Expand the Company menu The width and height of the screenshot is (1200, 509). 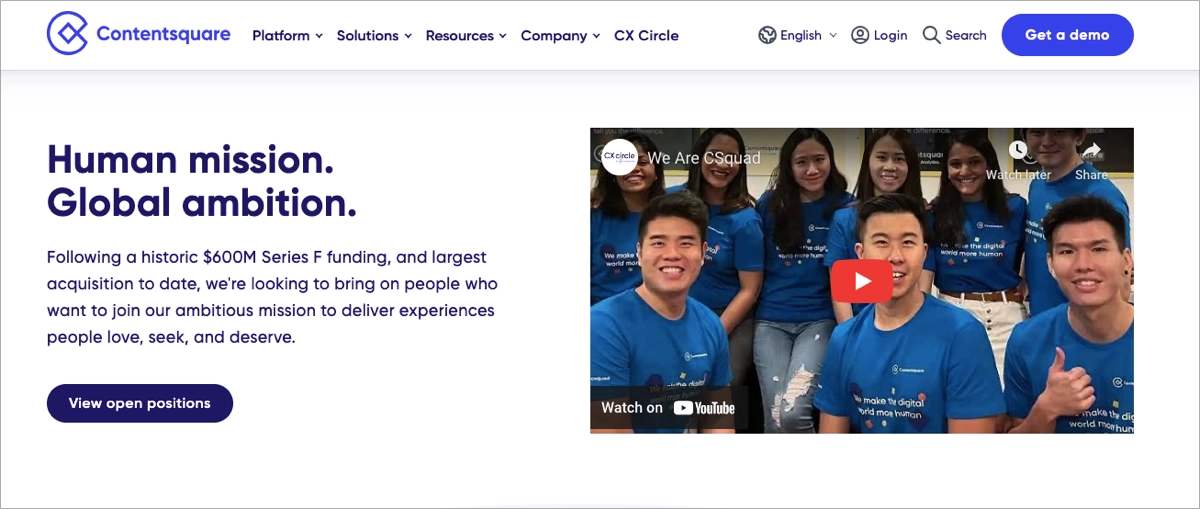(560, 35)
